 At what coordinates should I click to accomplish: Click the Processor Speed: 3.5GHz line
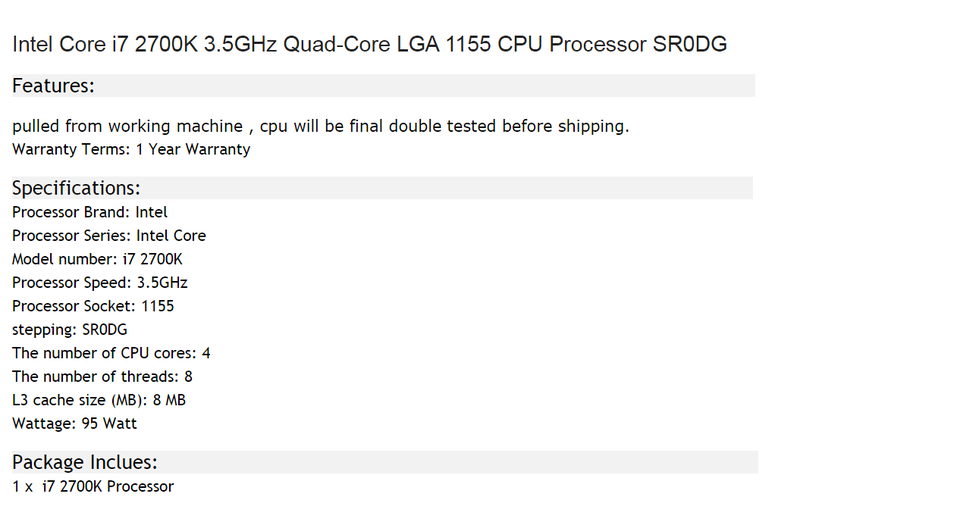click(100, 283)
